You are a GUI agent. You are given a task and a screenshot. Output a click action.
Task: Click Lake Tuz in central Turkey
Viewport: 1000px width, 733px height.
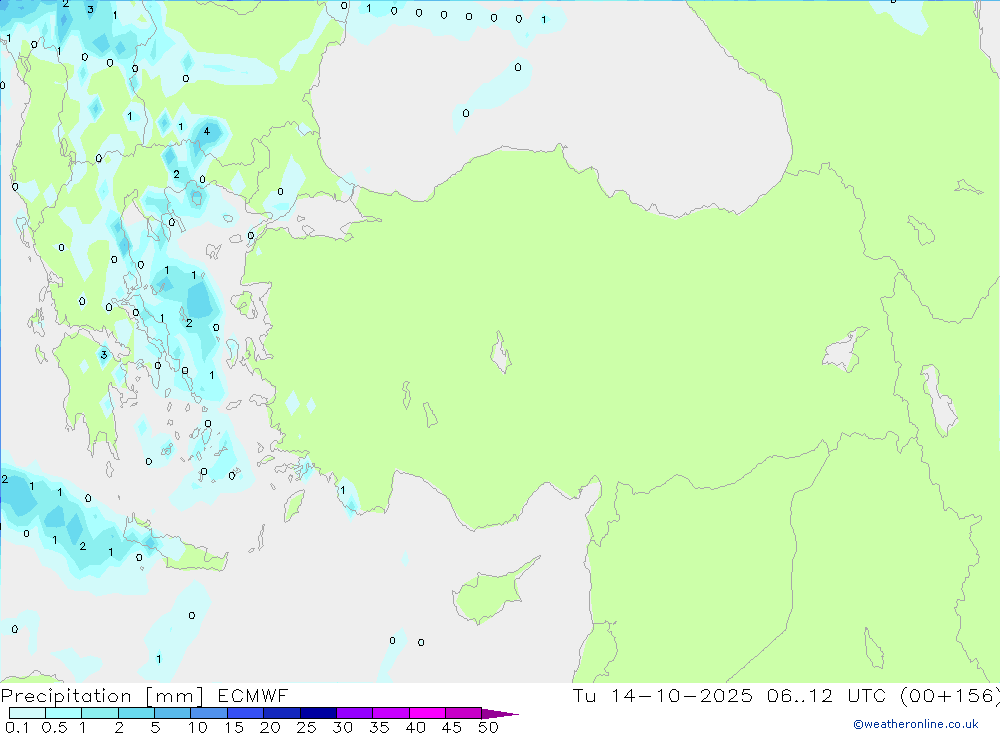(x=501, y=352)
